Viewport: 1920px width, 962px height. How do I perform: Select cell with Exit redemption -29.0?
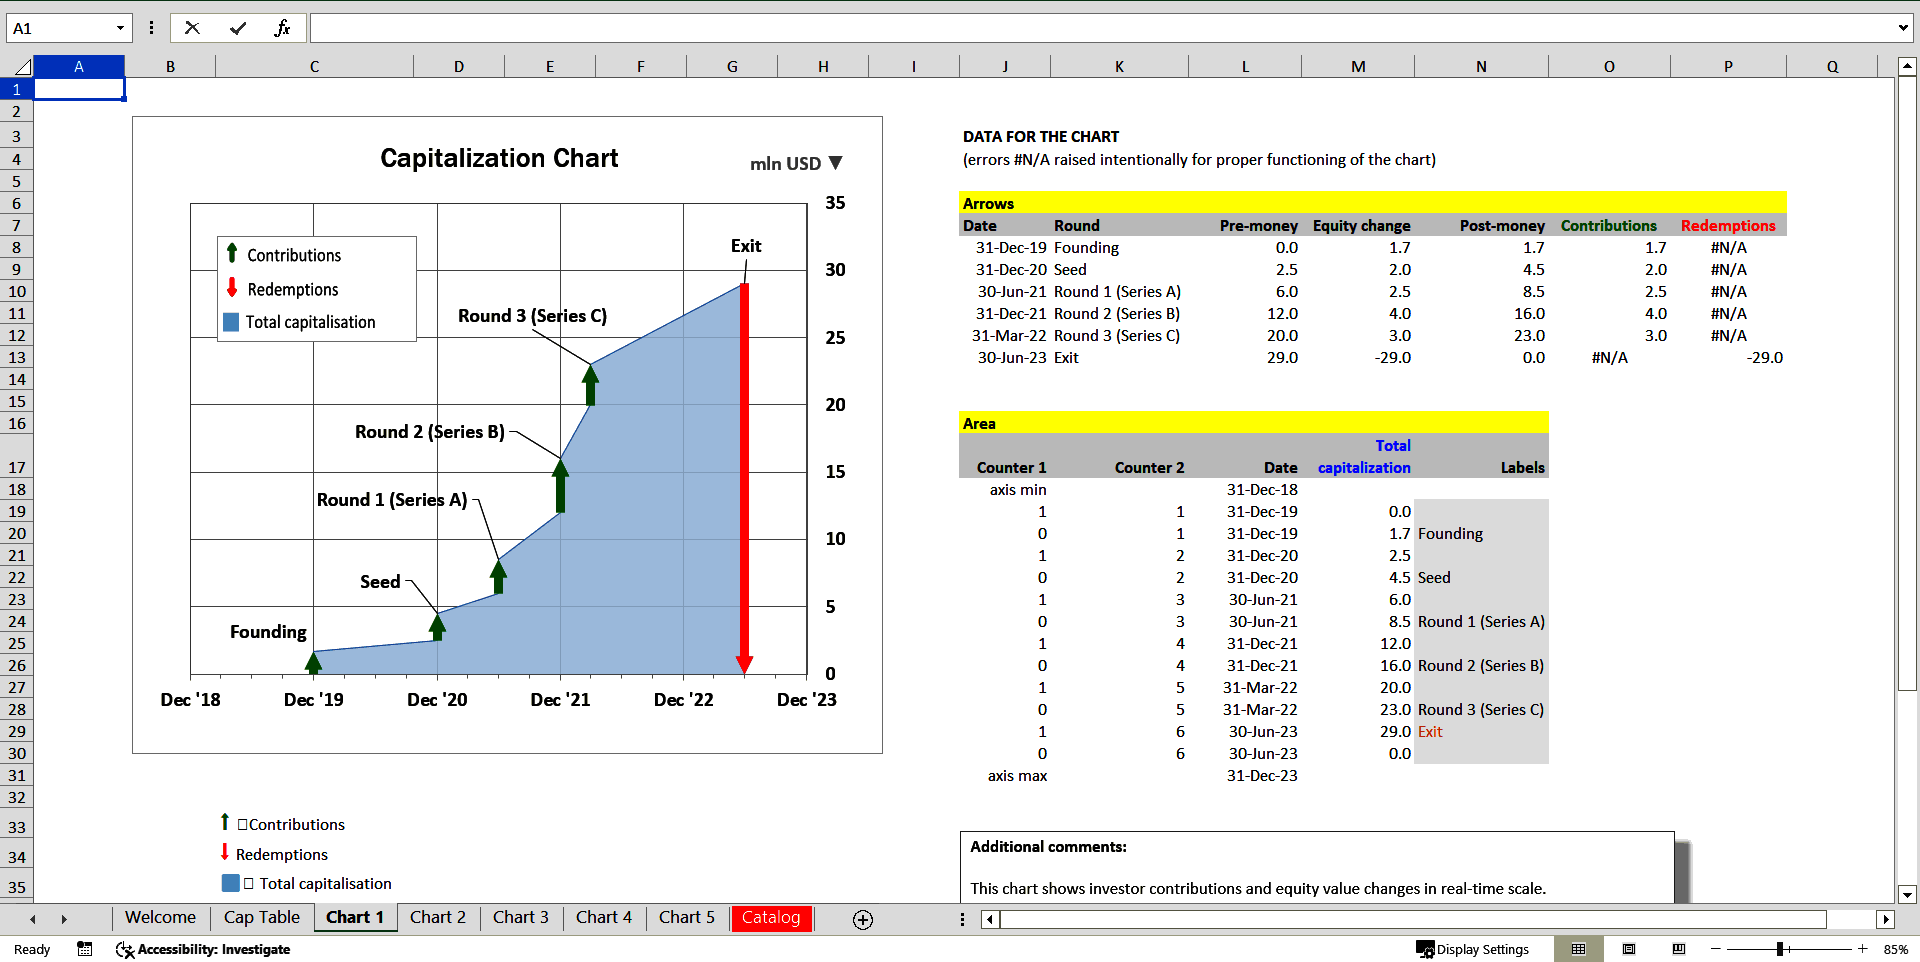pos(1728,357)
